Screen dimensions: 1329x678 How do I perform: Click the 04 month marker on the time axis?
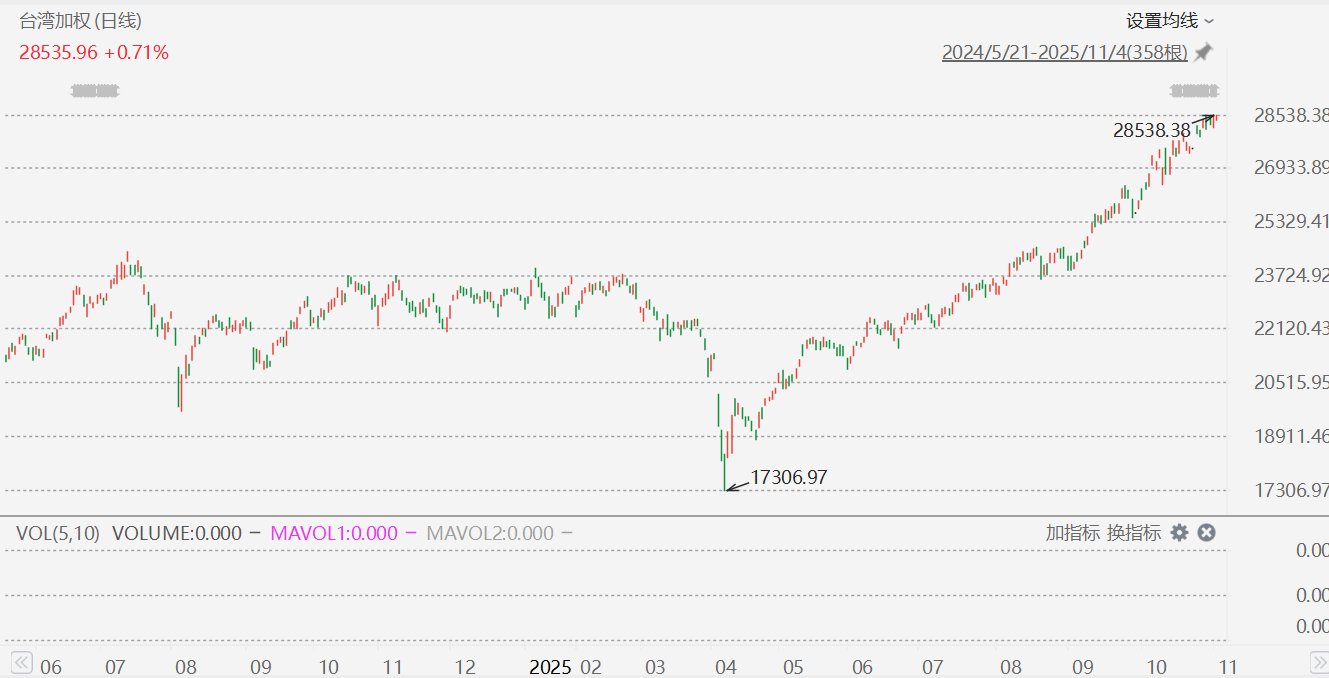[x=725, y=666]
